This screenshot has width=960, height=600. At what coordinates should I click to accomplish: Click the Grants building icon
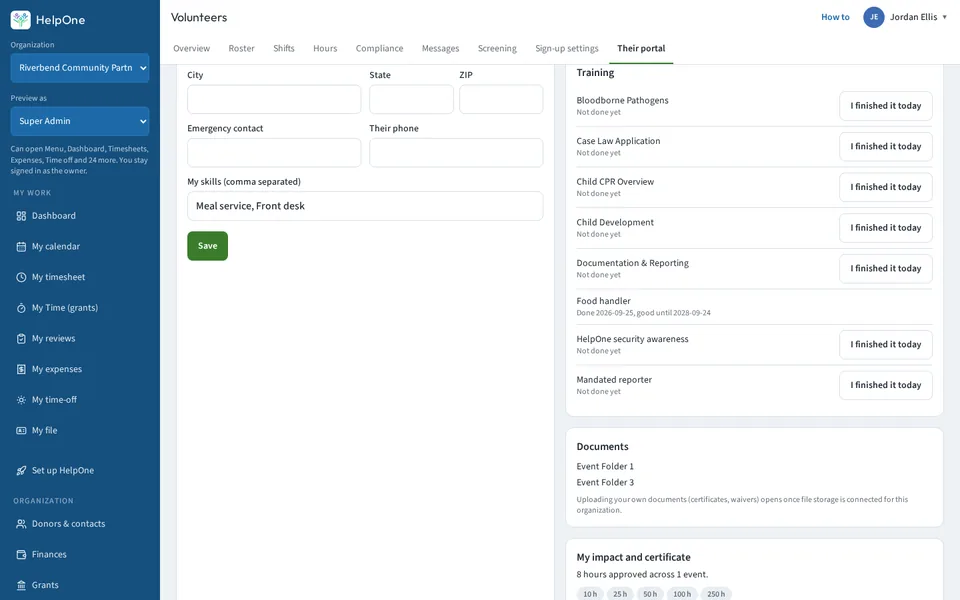click(x=21, y=585)
